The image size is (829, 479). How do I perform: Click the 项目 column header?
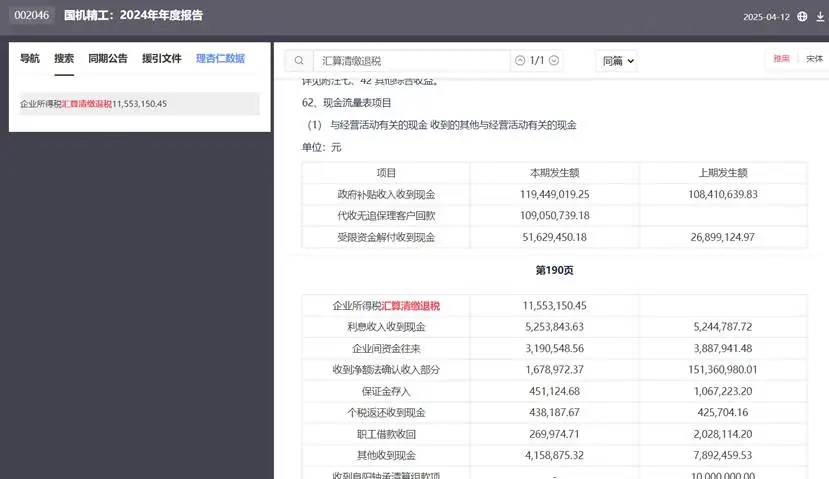(x=386, y=173)
